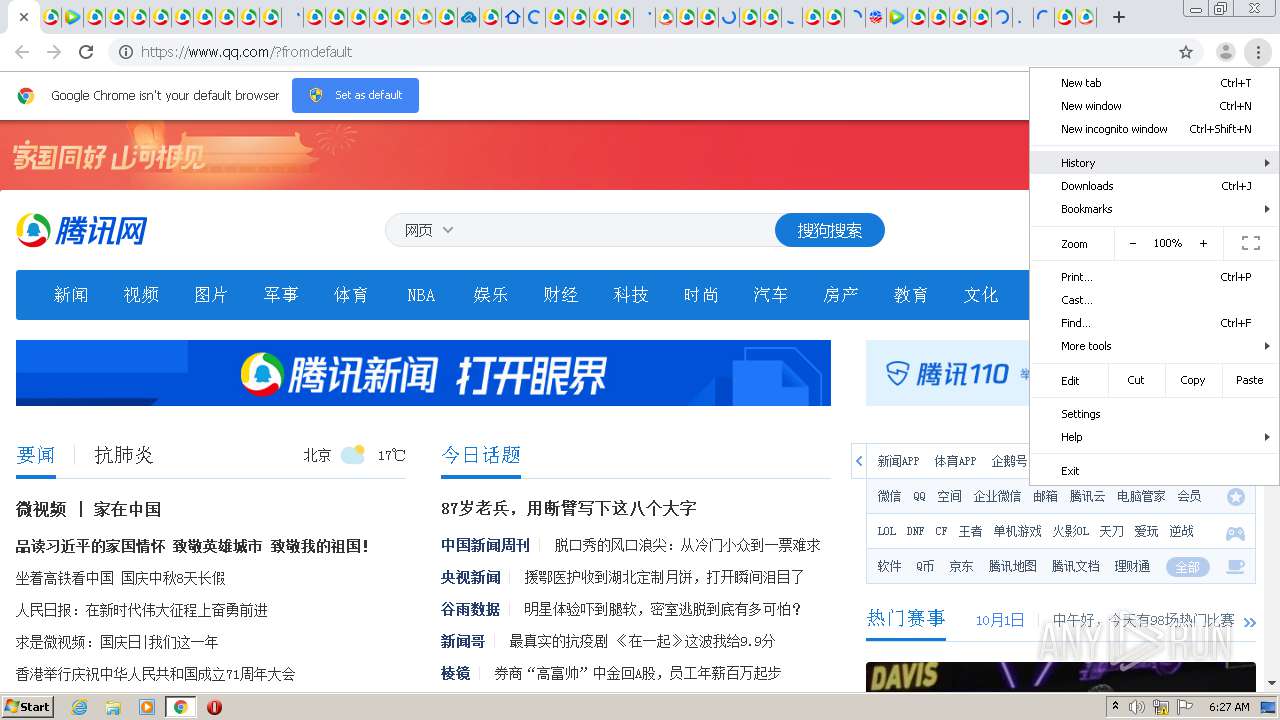
Task: Click the Tencent 腾讯网 logo
Action: click(82, 230)
